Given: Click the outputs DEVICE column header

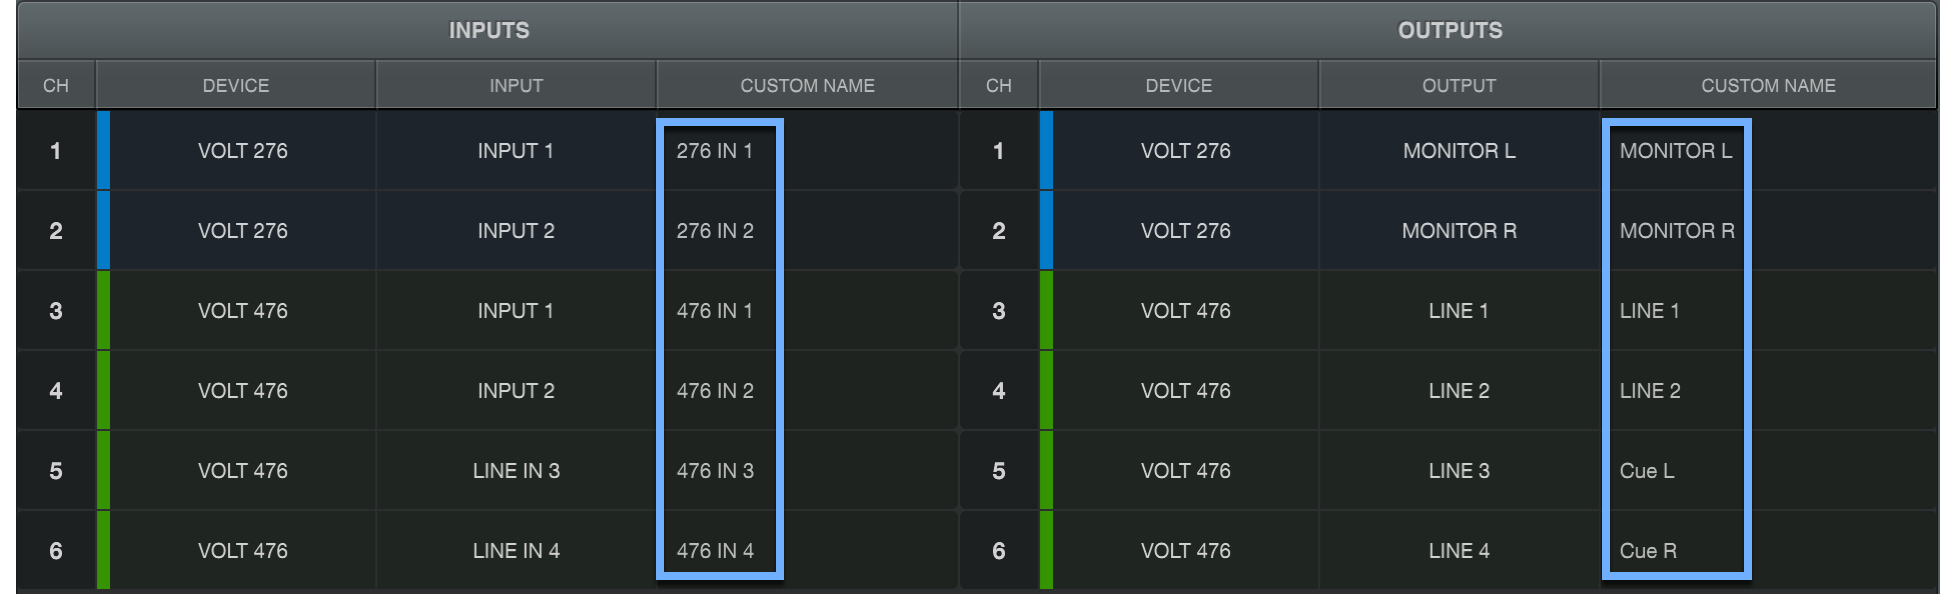Looking at the screenshot, I should pyautogui.click(x=1179, y=85).
